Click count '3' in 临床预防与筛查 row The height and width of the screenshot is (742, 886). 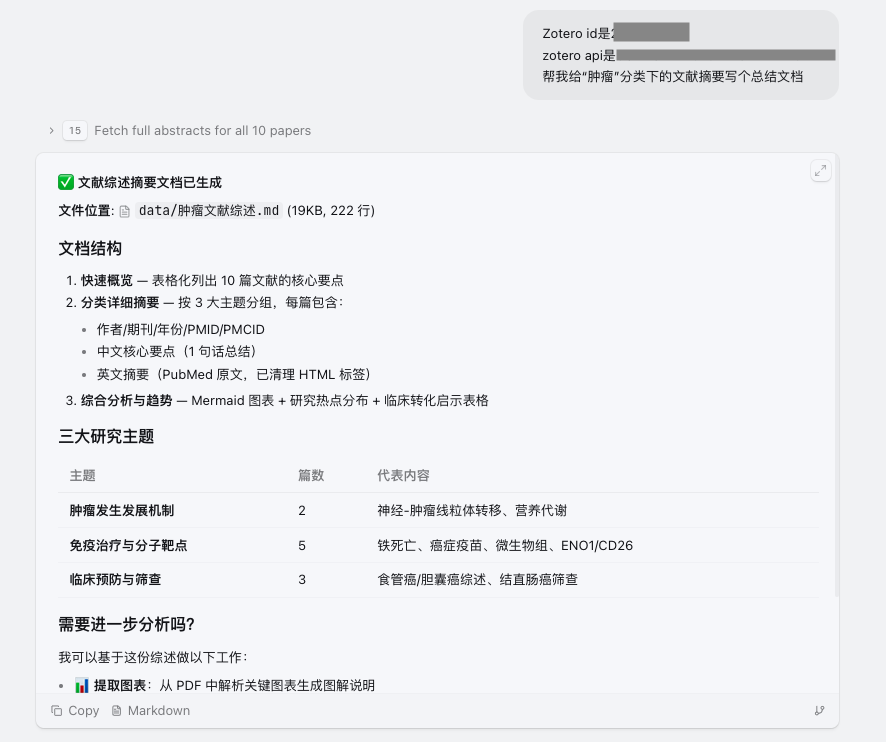point(302,579)
